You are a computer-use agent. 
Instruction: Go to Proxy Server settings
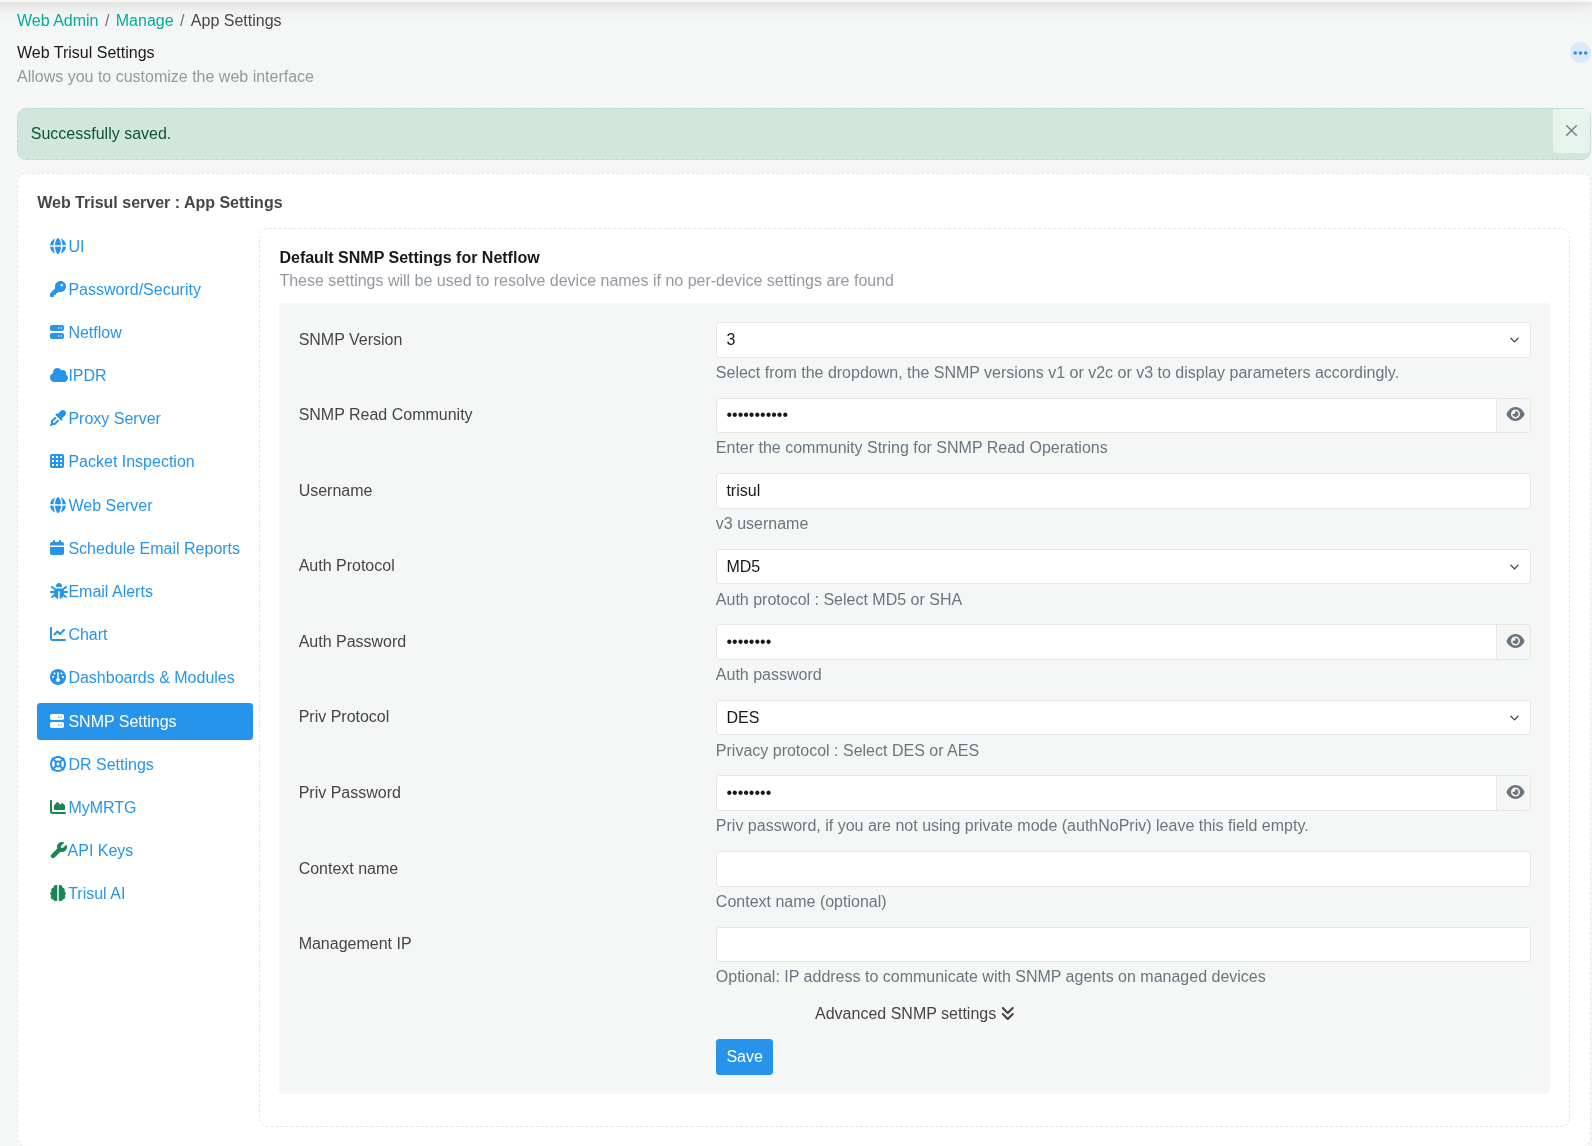(145, 418)
